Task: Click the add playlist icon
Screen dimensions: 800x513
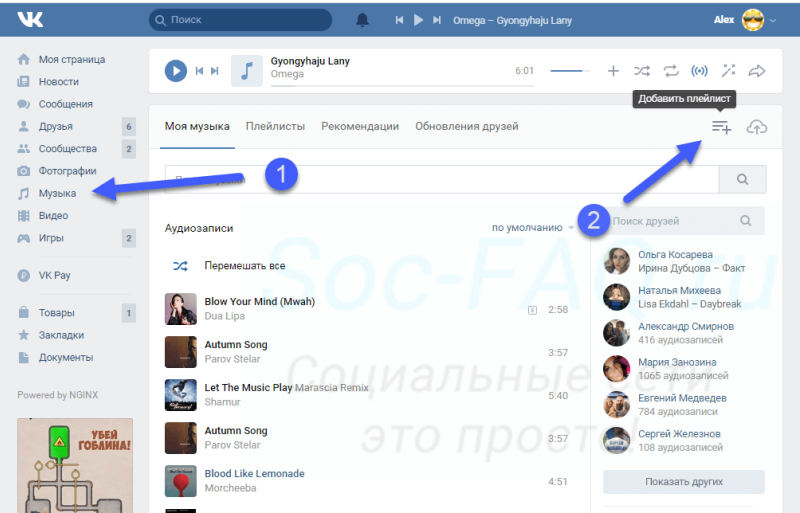Action: (721, 127)
